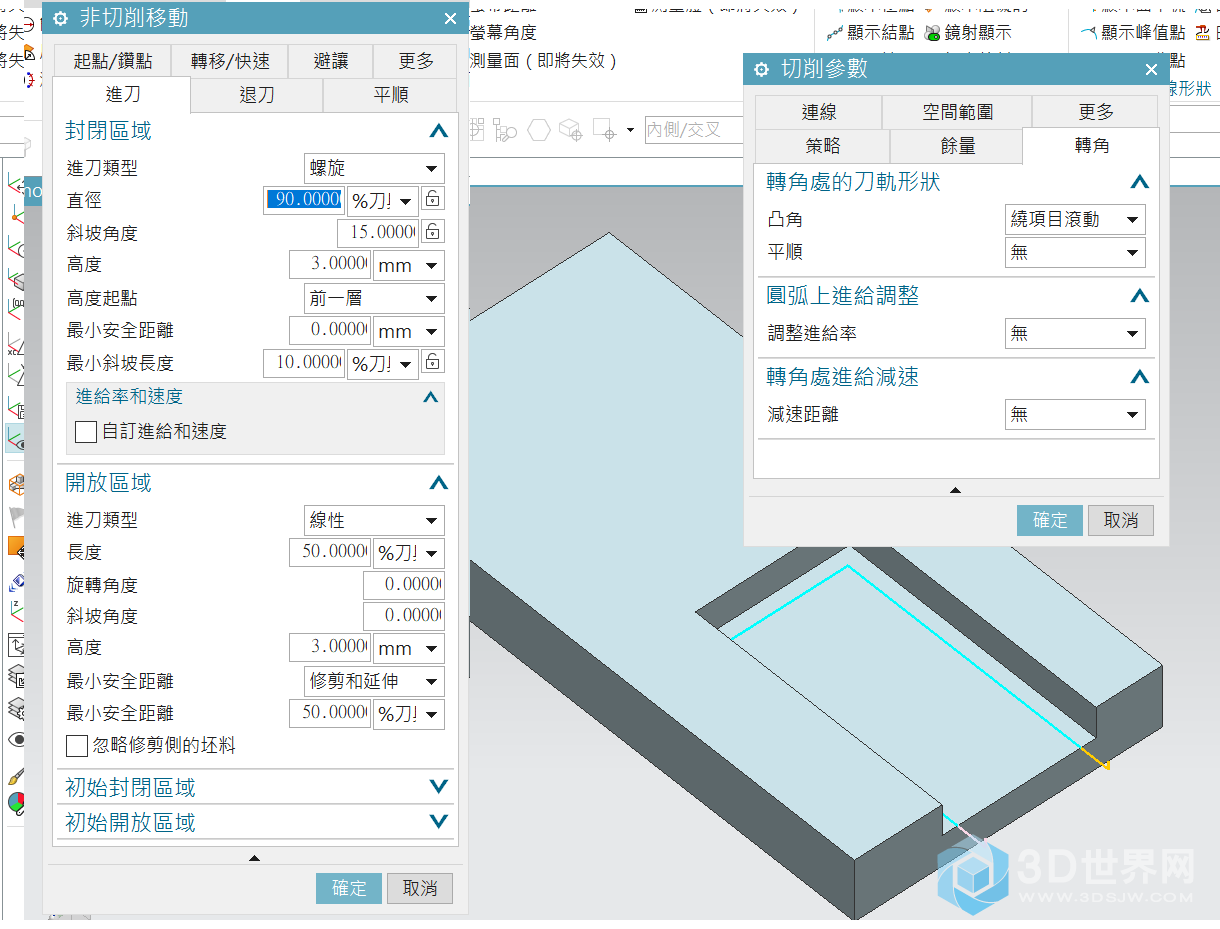This screenshot has height=929, width=1220.
Task: Open the 調整進給率 dropdown
Action: [x=1075, y=333]
